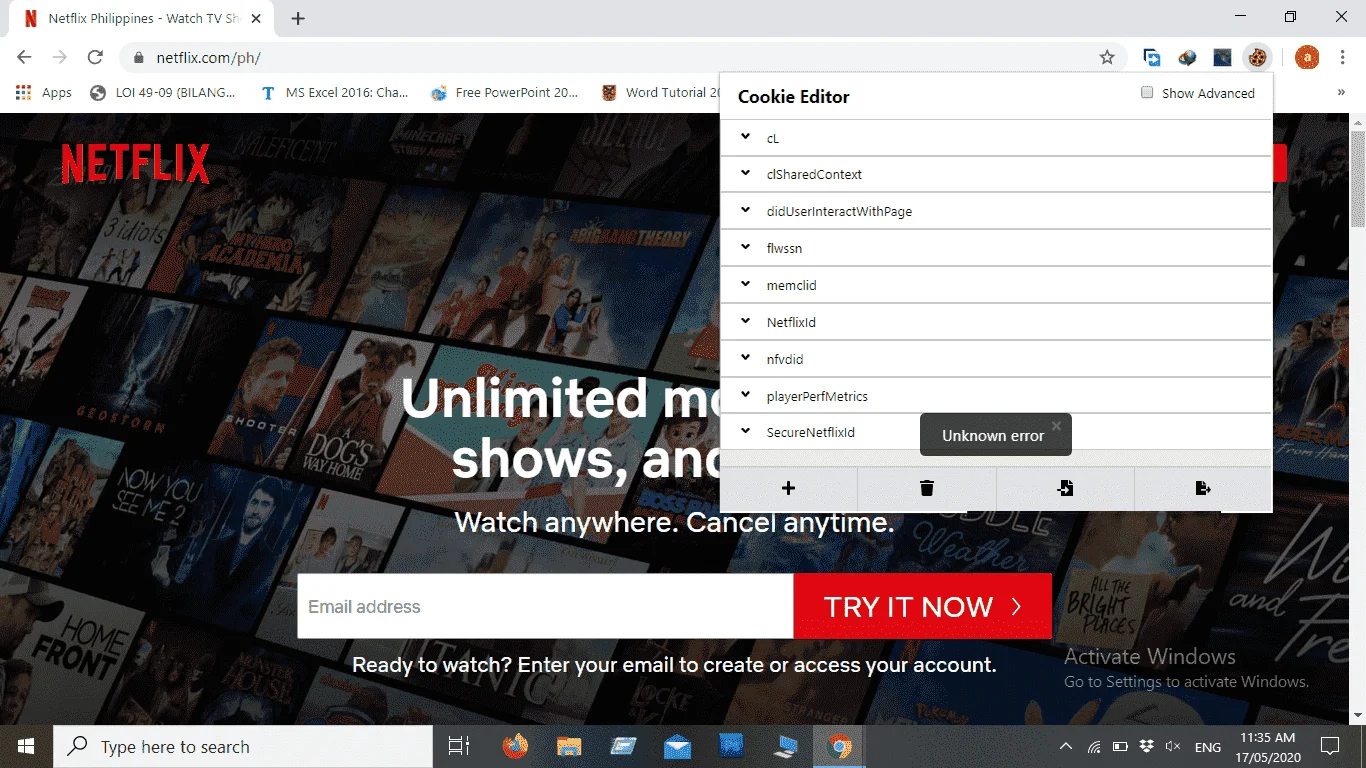The width and height of the screenshot is (1366, 768).
Task: Click the globe extension icon in the toolbar
Action: point(1187,58)
